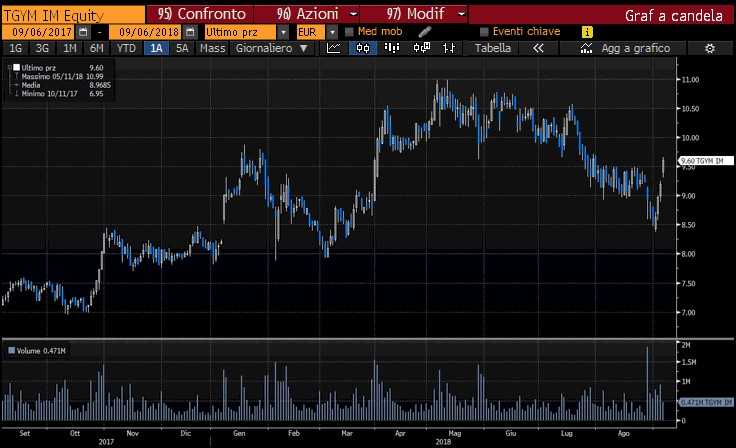Open the Ultimo prz field dropdown arrow
Image resolution: width=736 pixels, height=448 pixels.
click(283, 32)
